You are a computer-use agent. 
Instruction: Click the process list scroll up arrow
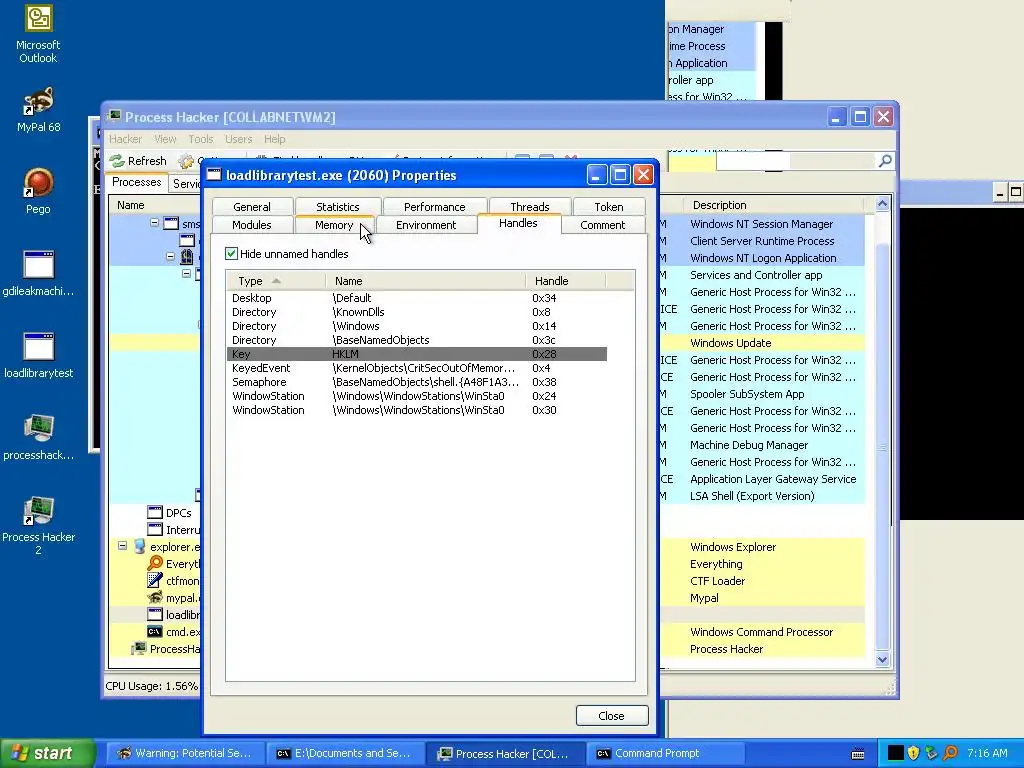coord(882,204)
